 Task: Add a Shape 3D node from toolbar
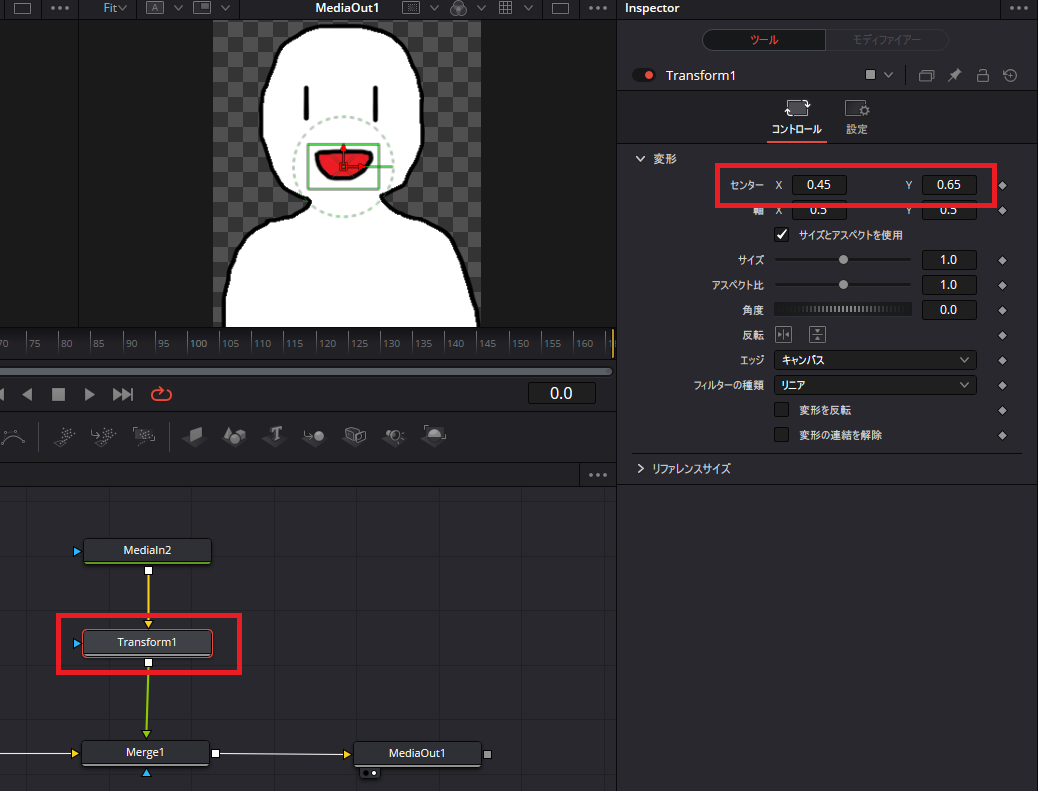tap(234, 436)
